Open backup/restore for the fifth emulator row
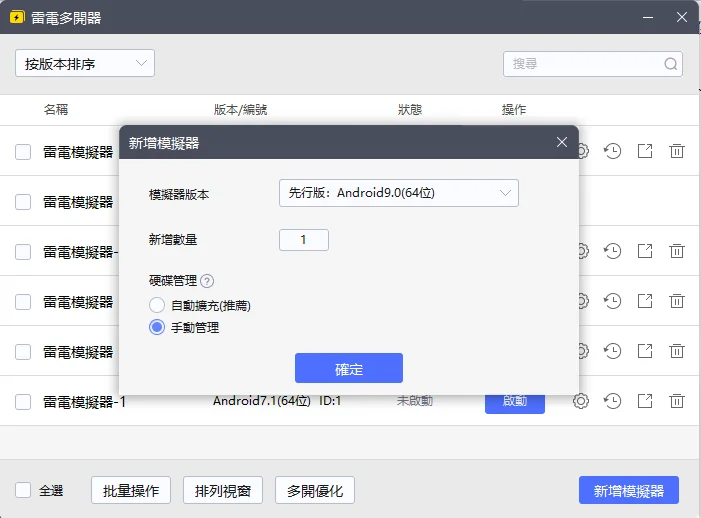This screenshot has width=701, height=518. 612,351
